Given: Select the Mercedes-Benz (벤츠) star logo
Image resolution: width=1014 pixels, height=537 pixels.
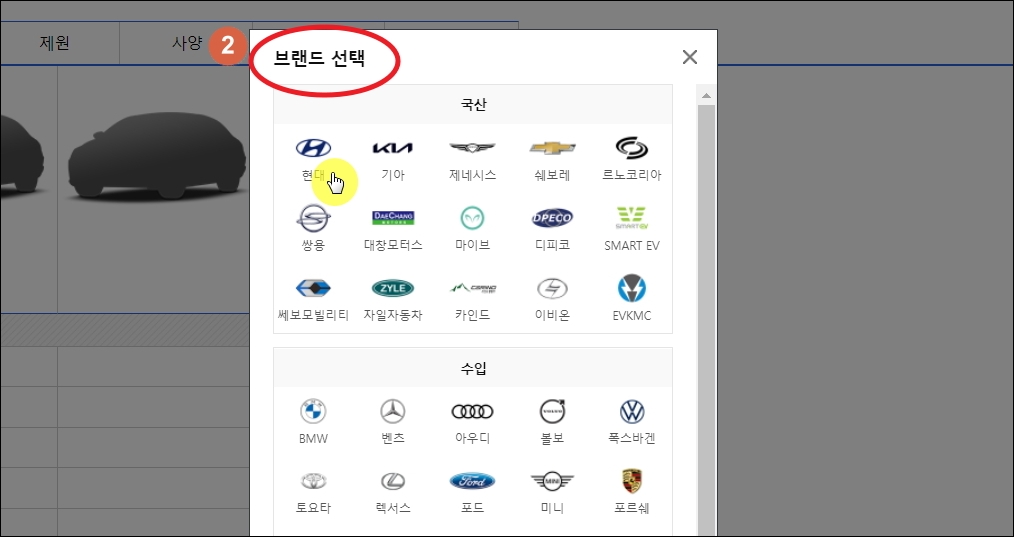Looking at the screenshot, I should coord(393,411).
